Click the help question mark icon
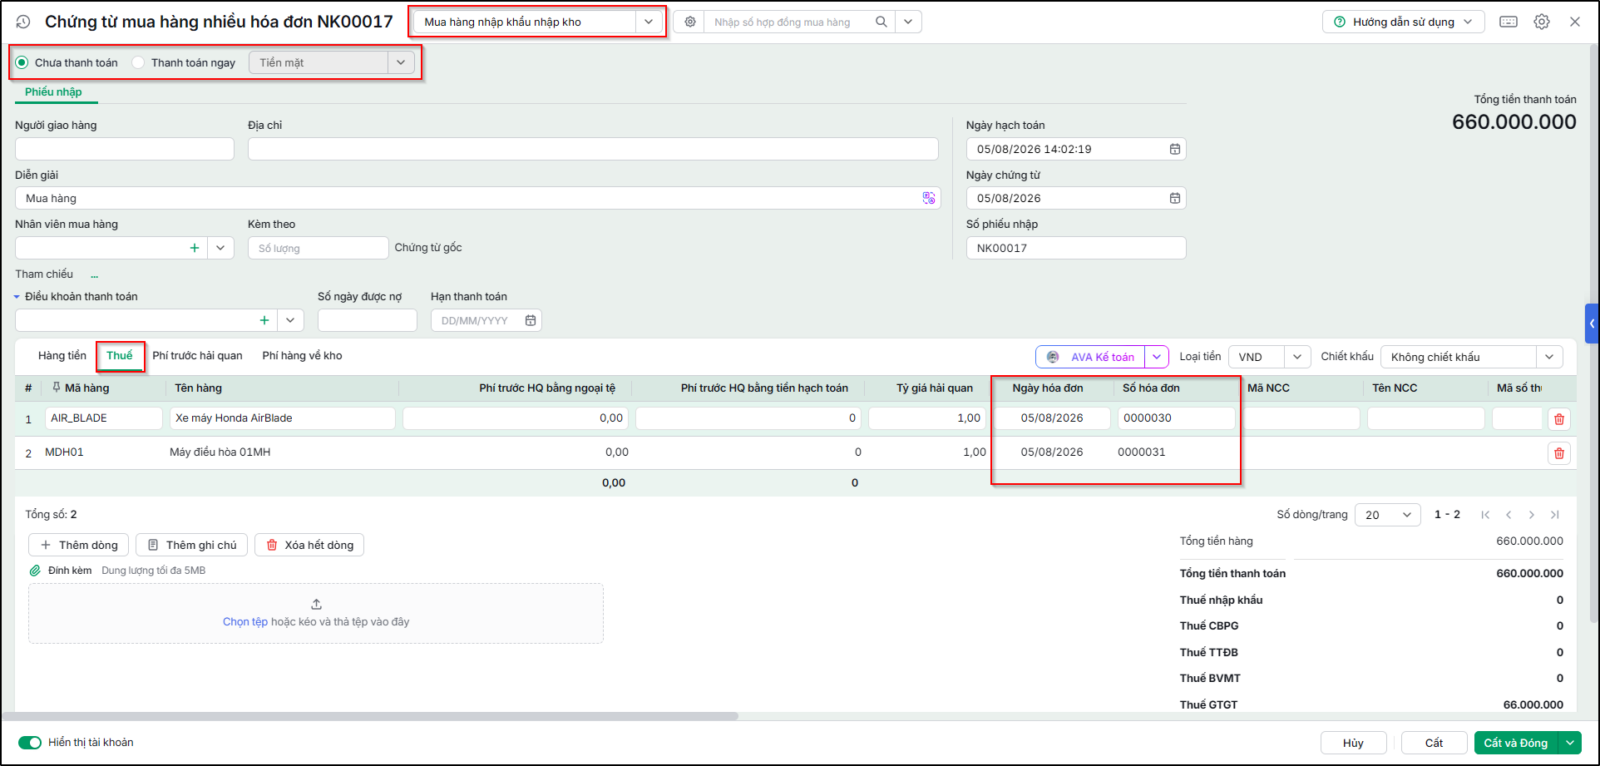The image size is (1600, 766). tap(1340, 21)
